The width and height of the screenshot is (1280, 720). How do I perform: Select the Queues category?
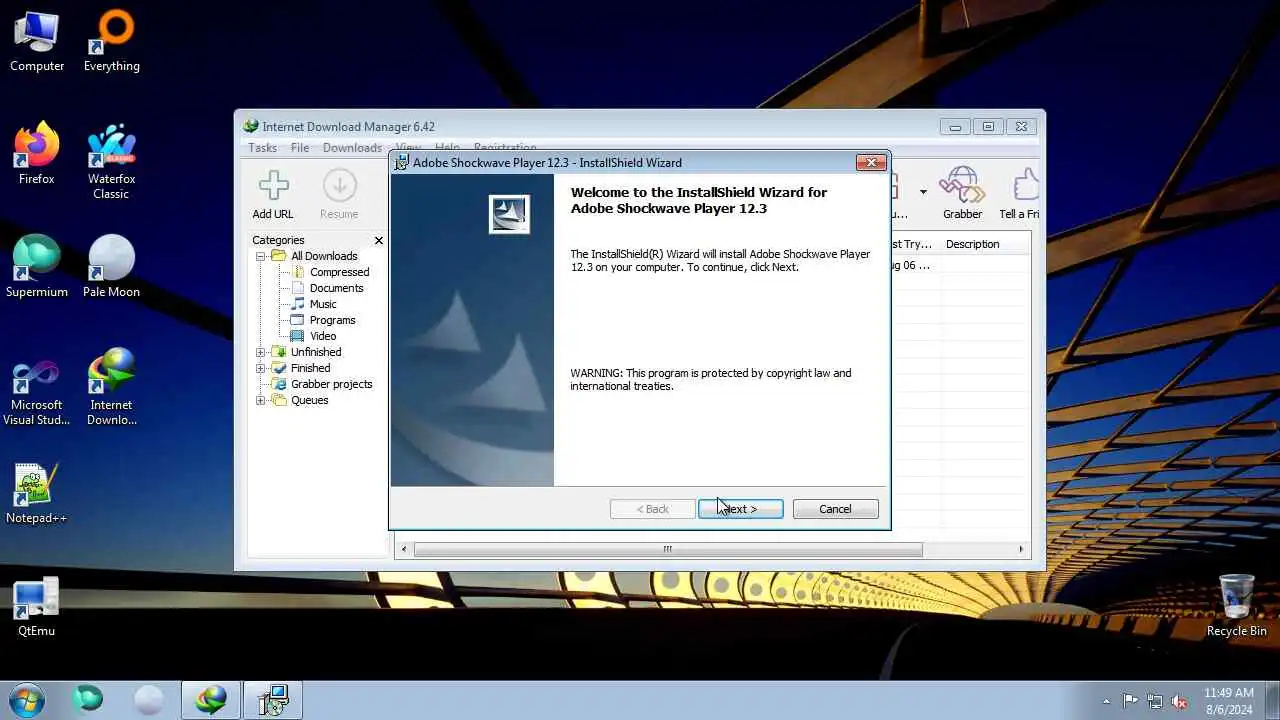(x=309, y=400)
